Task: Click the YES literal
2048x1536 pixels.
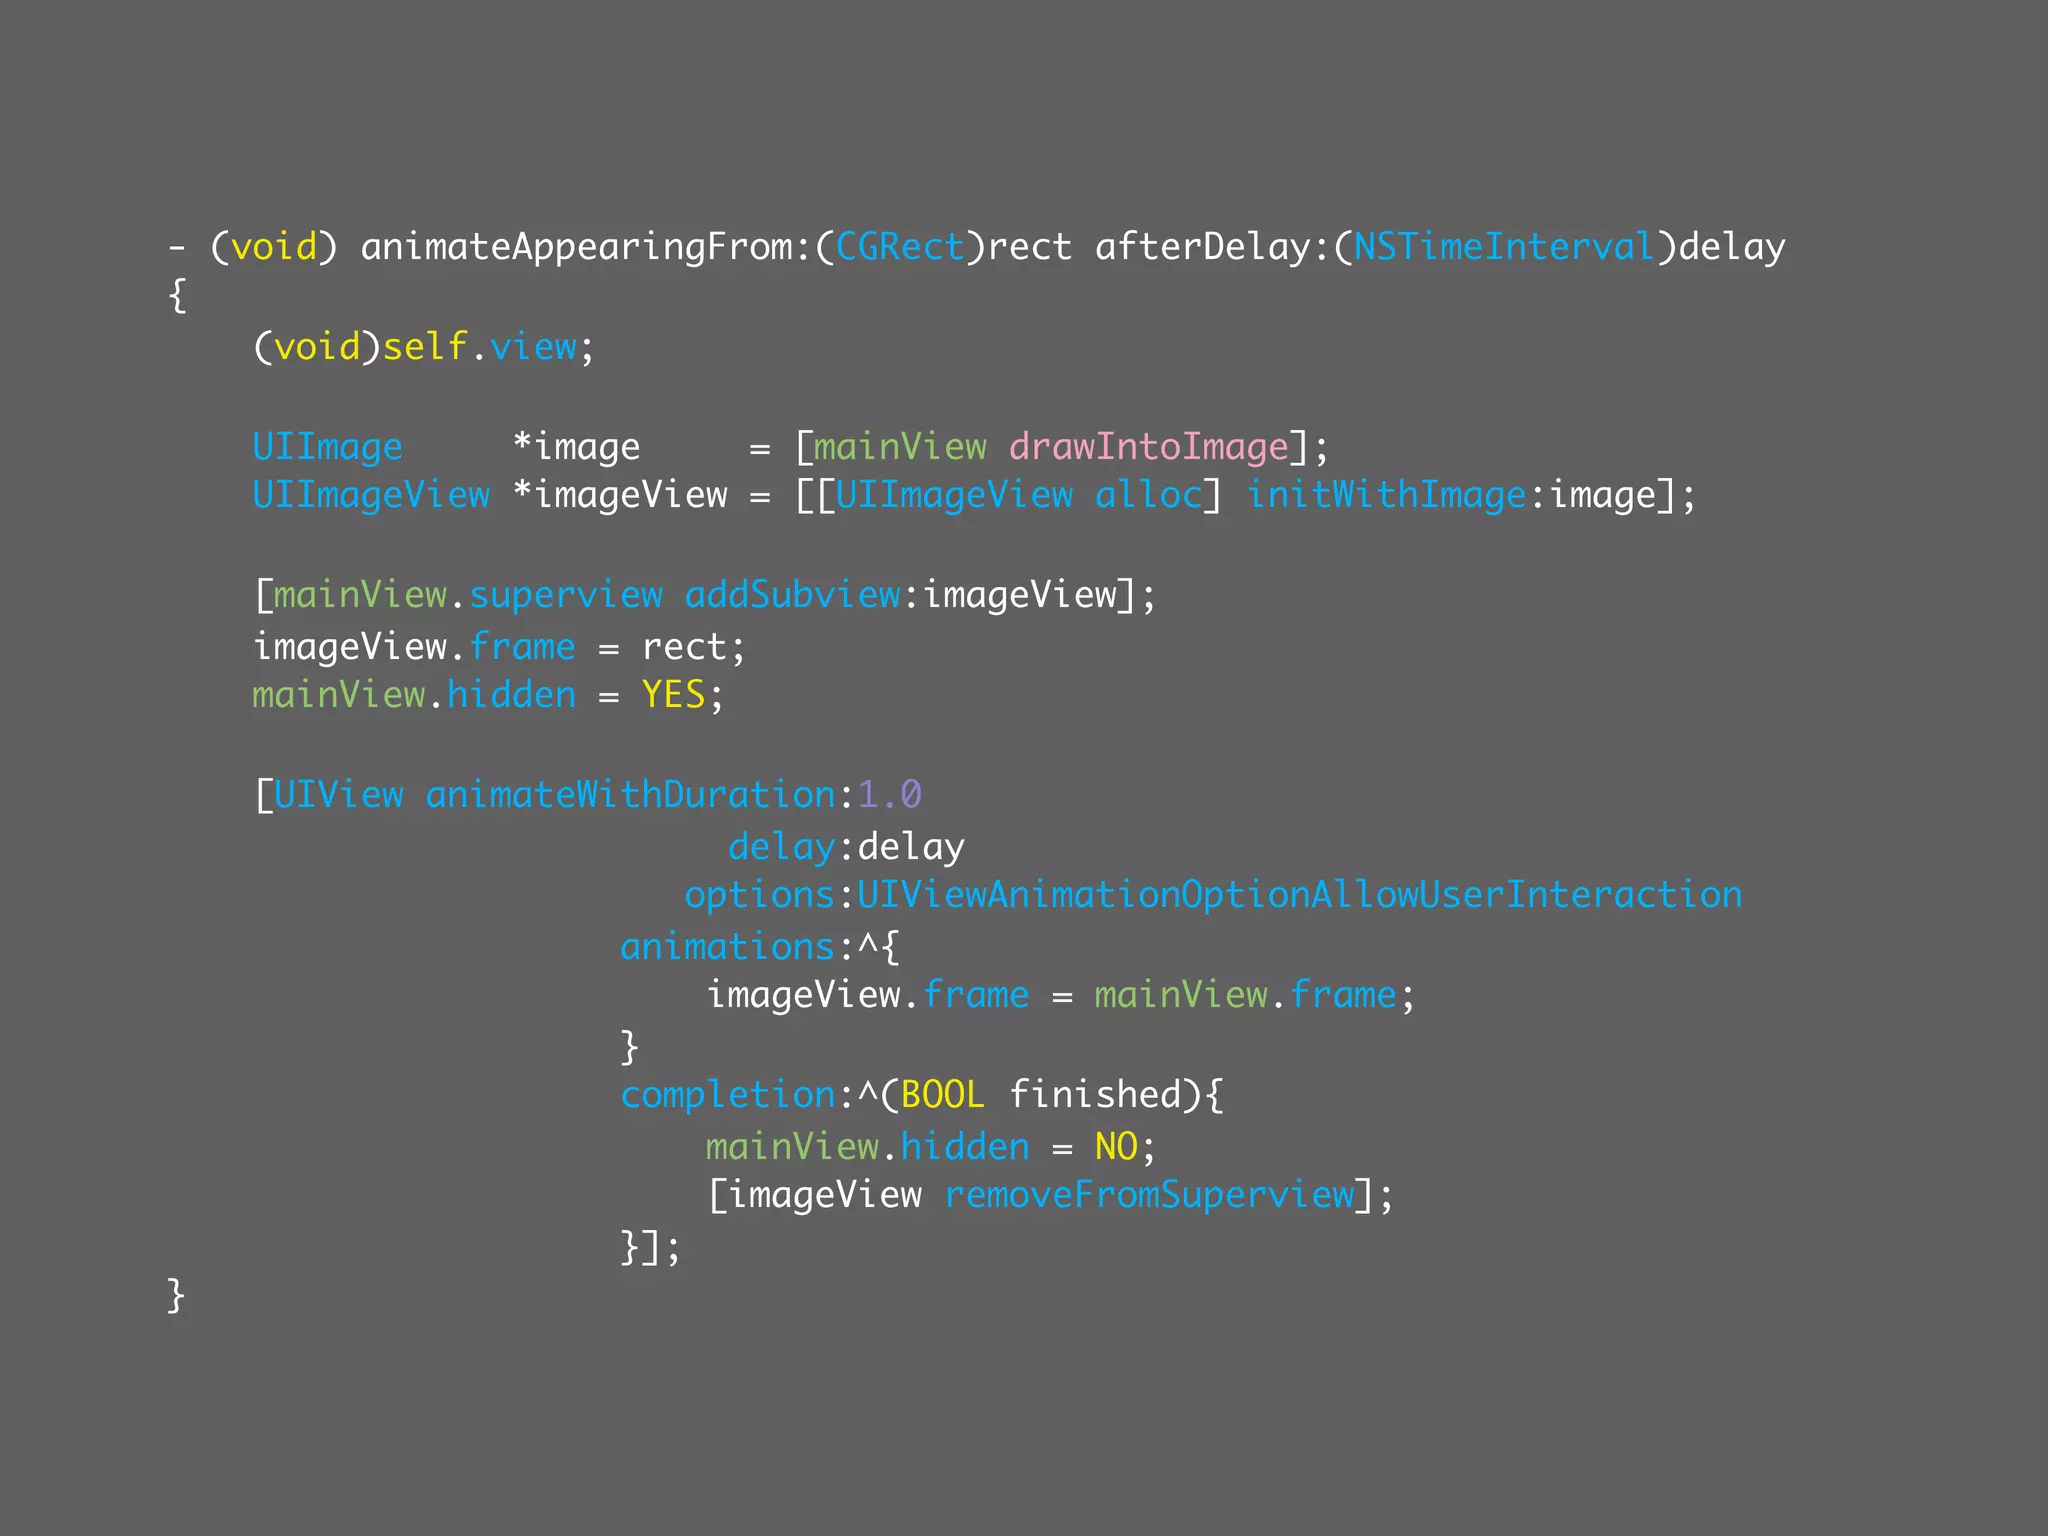Action: pos(673,694)
